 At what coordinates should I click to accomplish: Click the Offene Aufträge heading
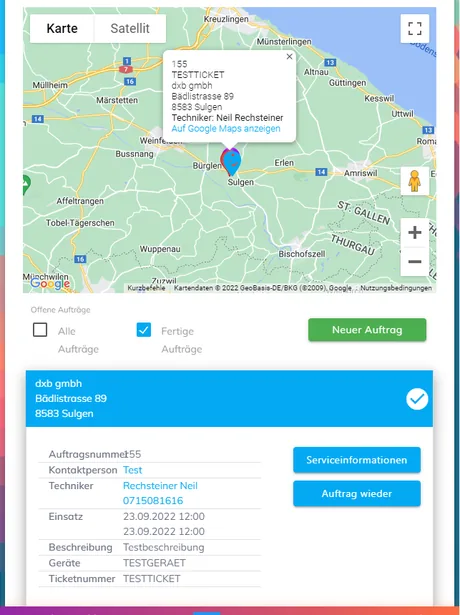[x=60, y=310]
